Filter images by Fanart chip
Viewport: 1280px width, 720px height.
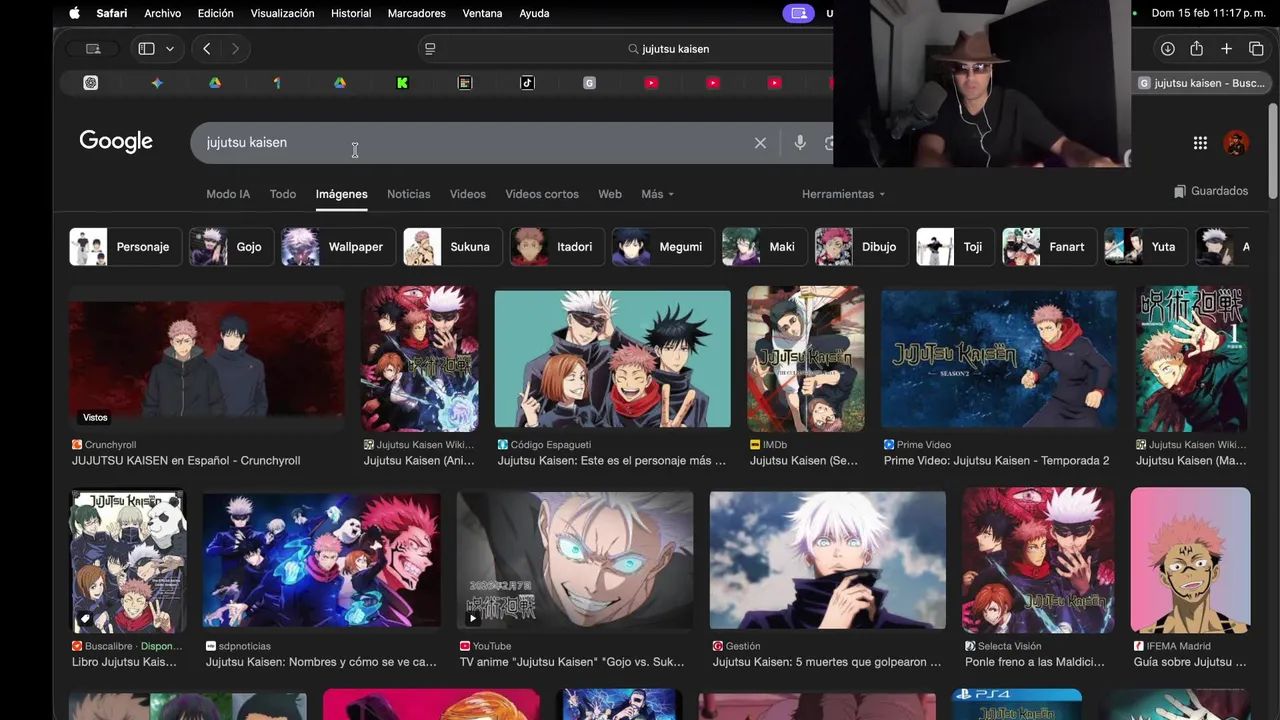pyautogui.click(x=1049, y=247)
